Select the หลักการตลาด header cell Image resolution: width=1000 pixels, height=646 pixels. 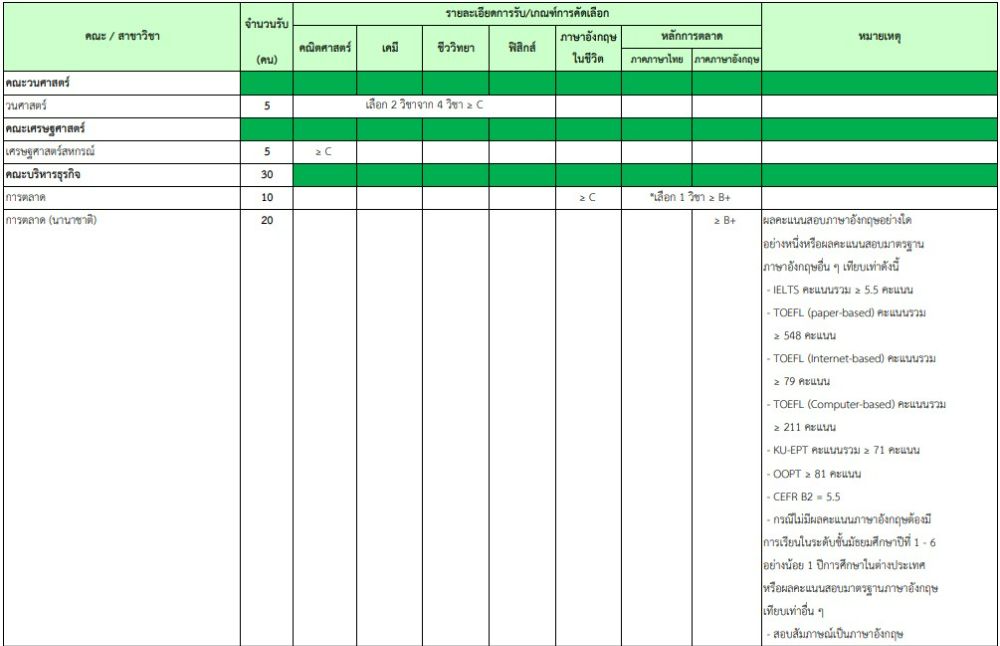click(x=691, y=36)
